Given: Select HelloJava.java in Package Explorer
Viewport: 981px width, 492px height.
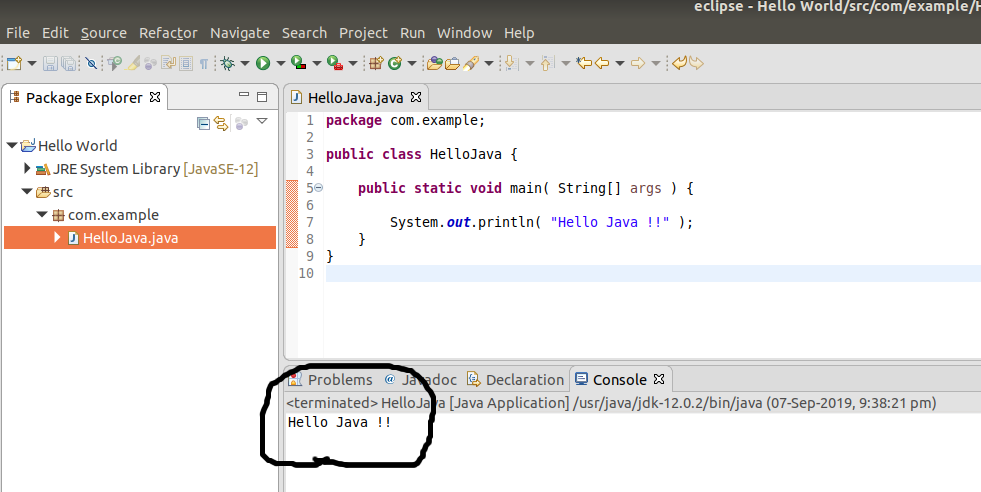Looking at the screenshot, I should click(140, 238).
